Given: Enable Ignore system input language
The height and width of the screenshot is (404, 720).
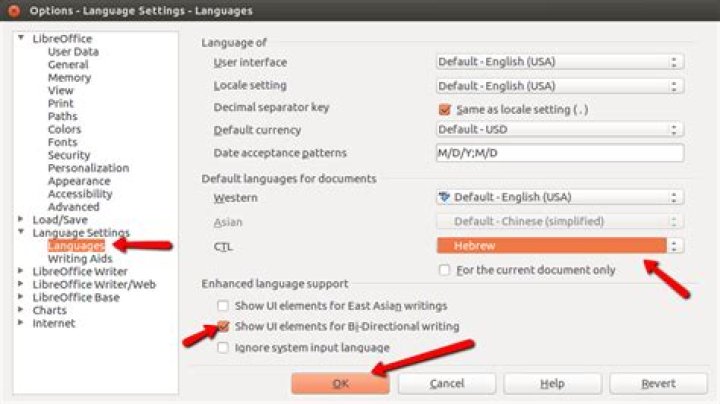Looking at the screenshot, I should [x=223, y=348].
